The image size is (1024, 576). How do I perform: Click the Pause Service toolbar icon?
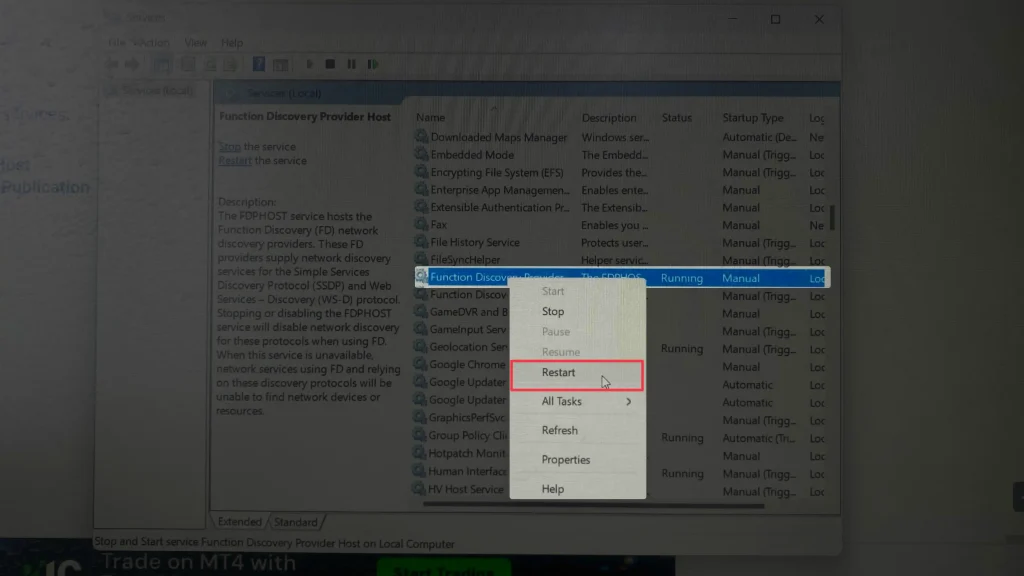point(351,64)
